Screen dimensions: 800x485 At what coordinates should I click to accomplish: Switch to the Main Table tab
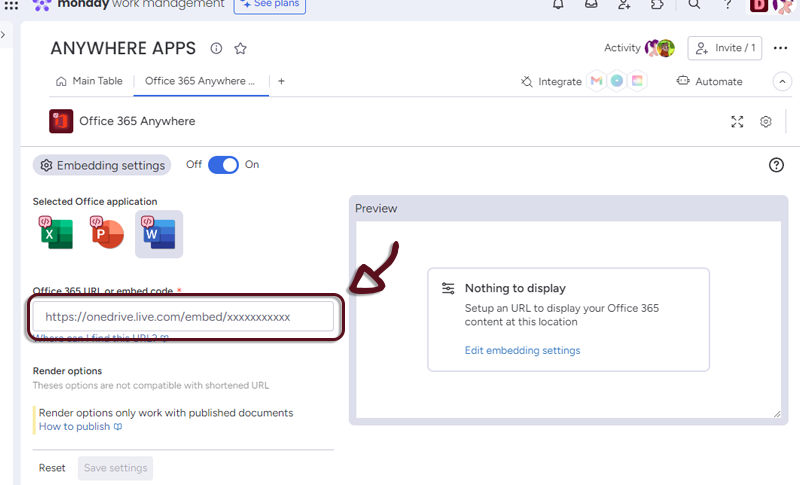coord(90,81)
